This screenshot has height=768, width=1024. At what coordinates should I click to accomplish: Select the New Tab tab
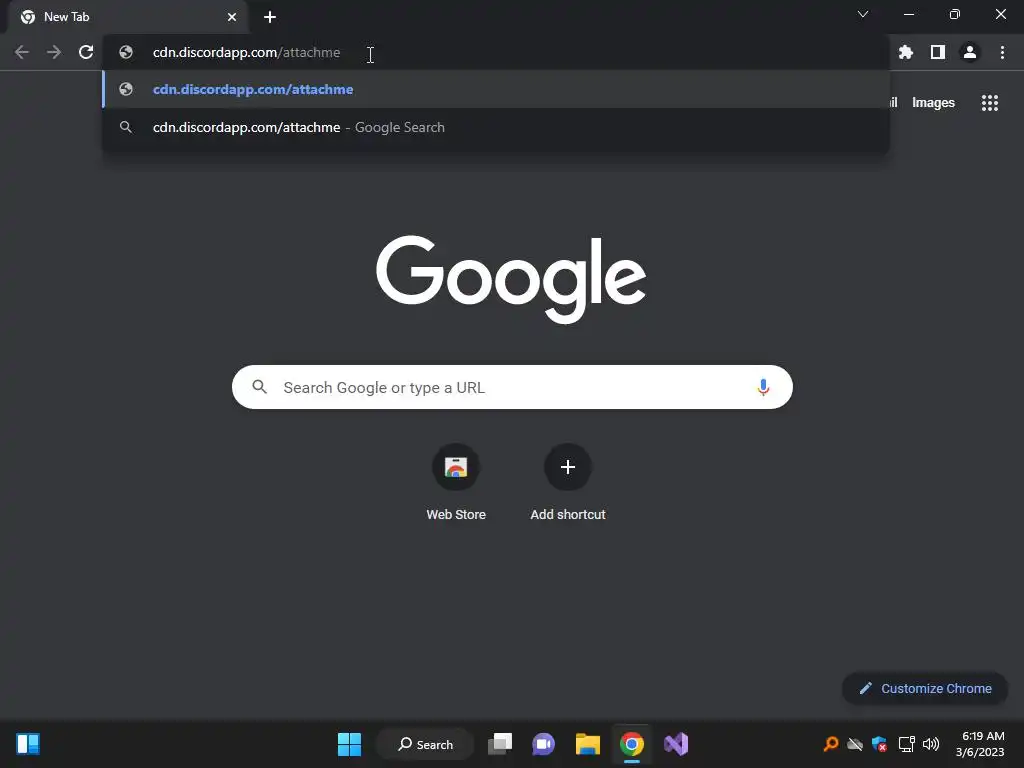pos(128,17)
